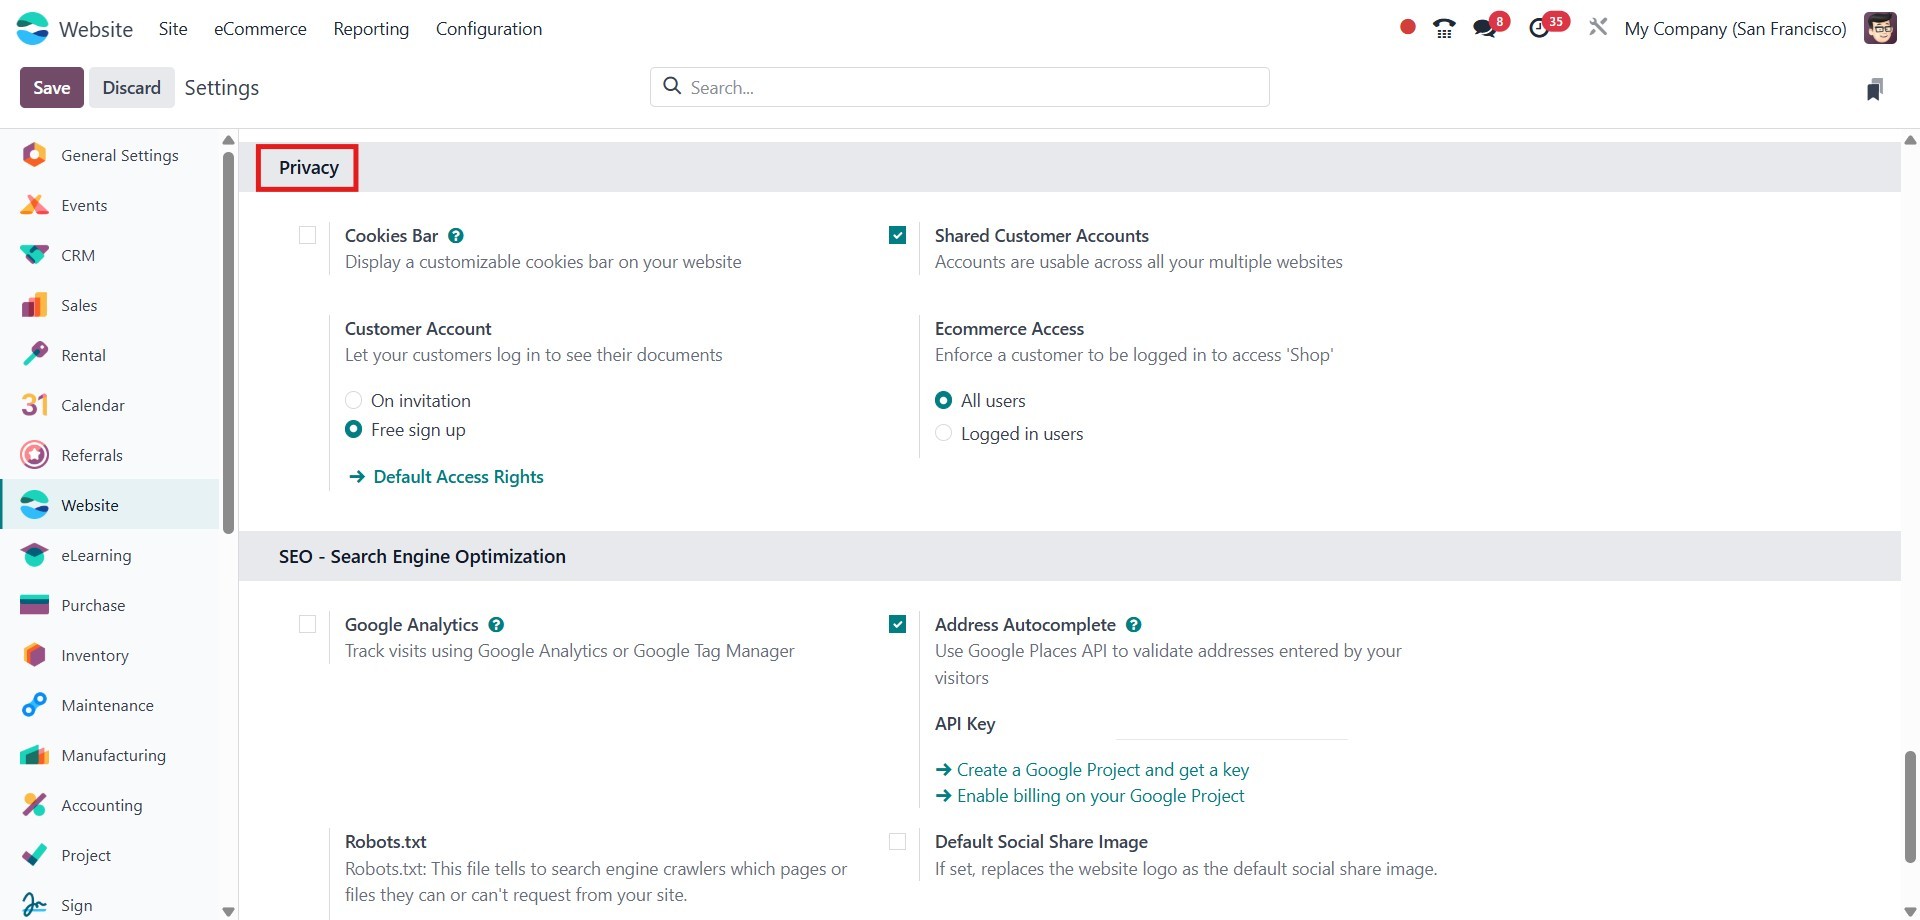
Task: Open the Inventory settings tab
Action: (x=94, y=655)
